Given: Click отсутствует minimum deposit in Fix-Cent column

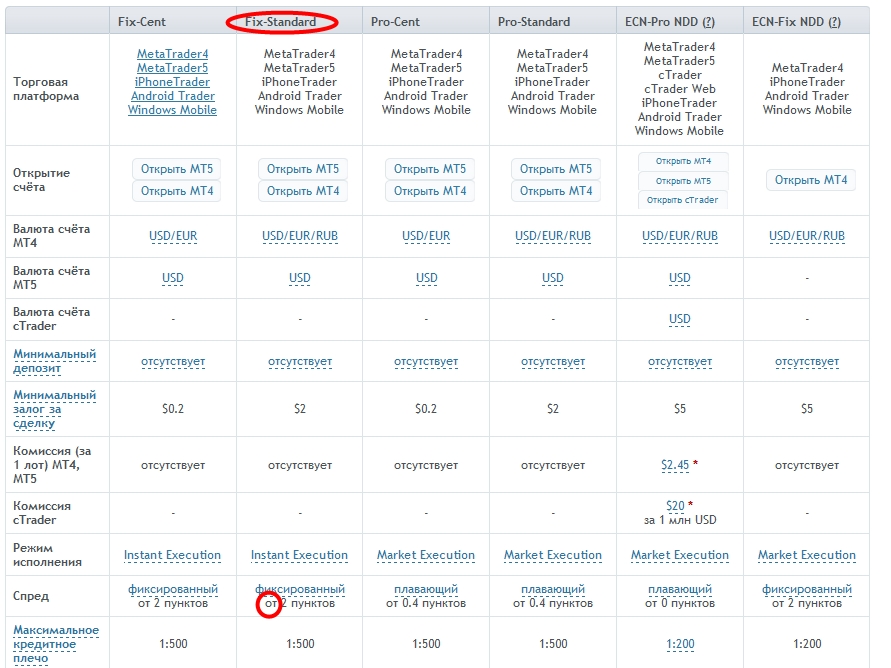Looking at the screenshot, I should [173, 362].
